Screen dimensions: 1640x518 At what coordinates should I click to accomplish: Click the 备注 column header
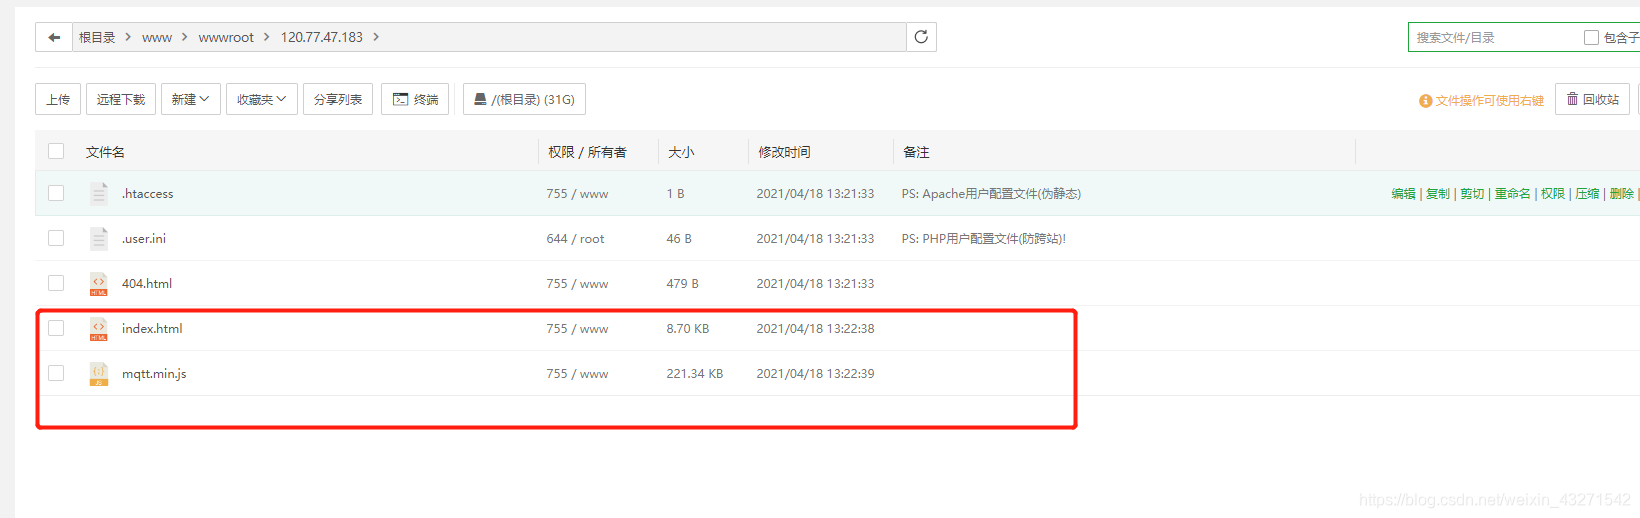click(916, 152)
